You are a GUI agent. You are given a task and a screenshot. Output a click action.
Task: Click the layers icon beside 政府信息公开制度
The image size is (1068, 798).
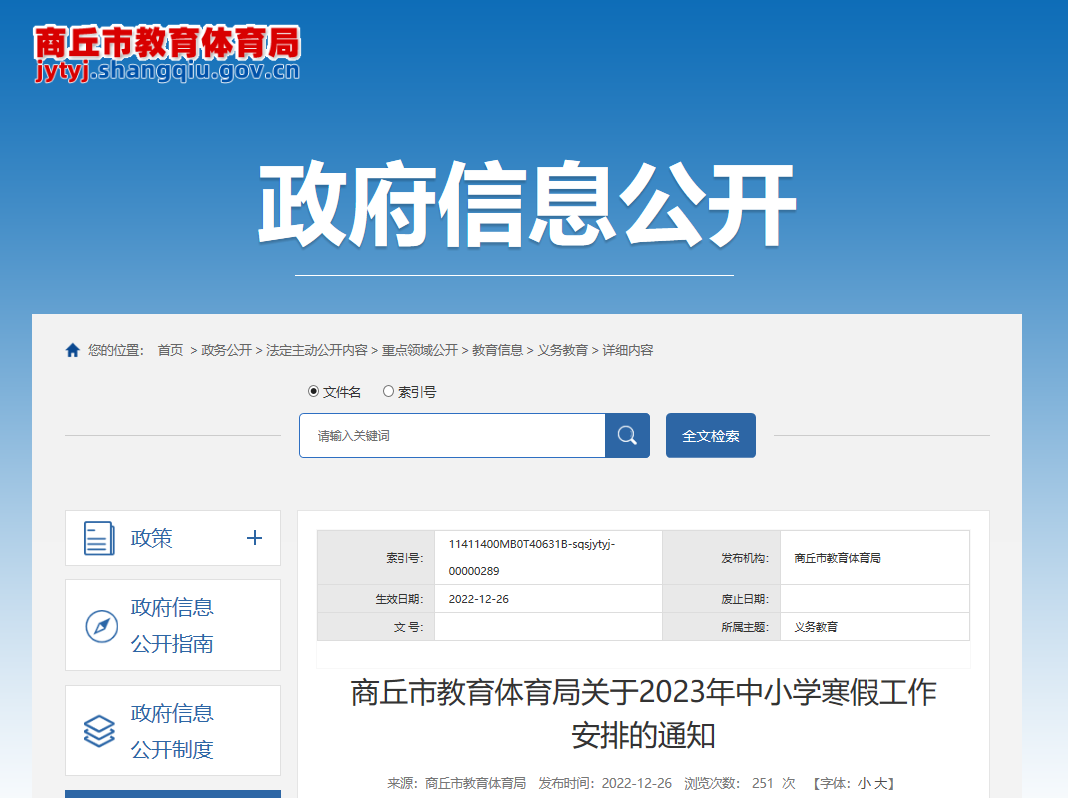coord(99,731)
